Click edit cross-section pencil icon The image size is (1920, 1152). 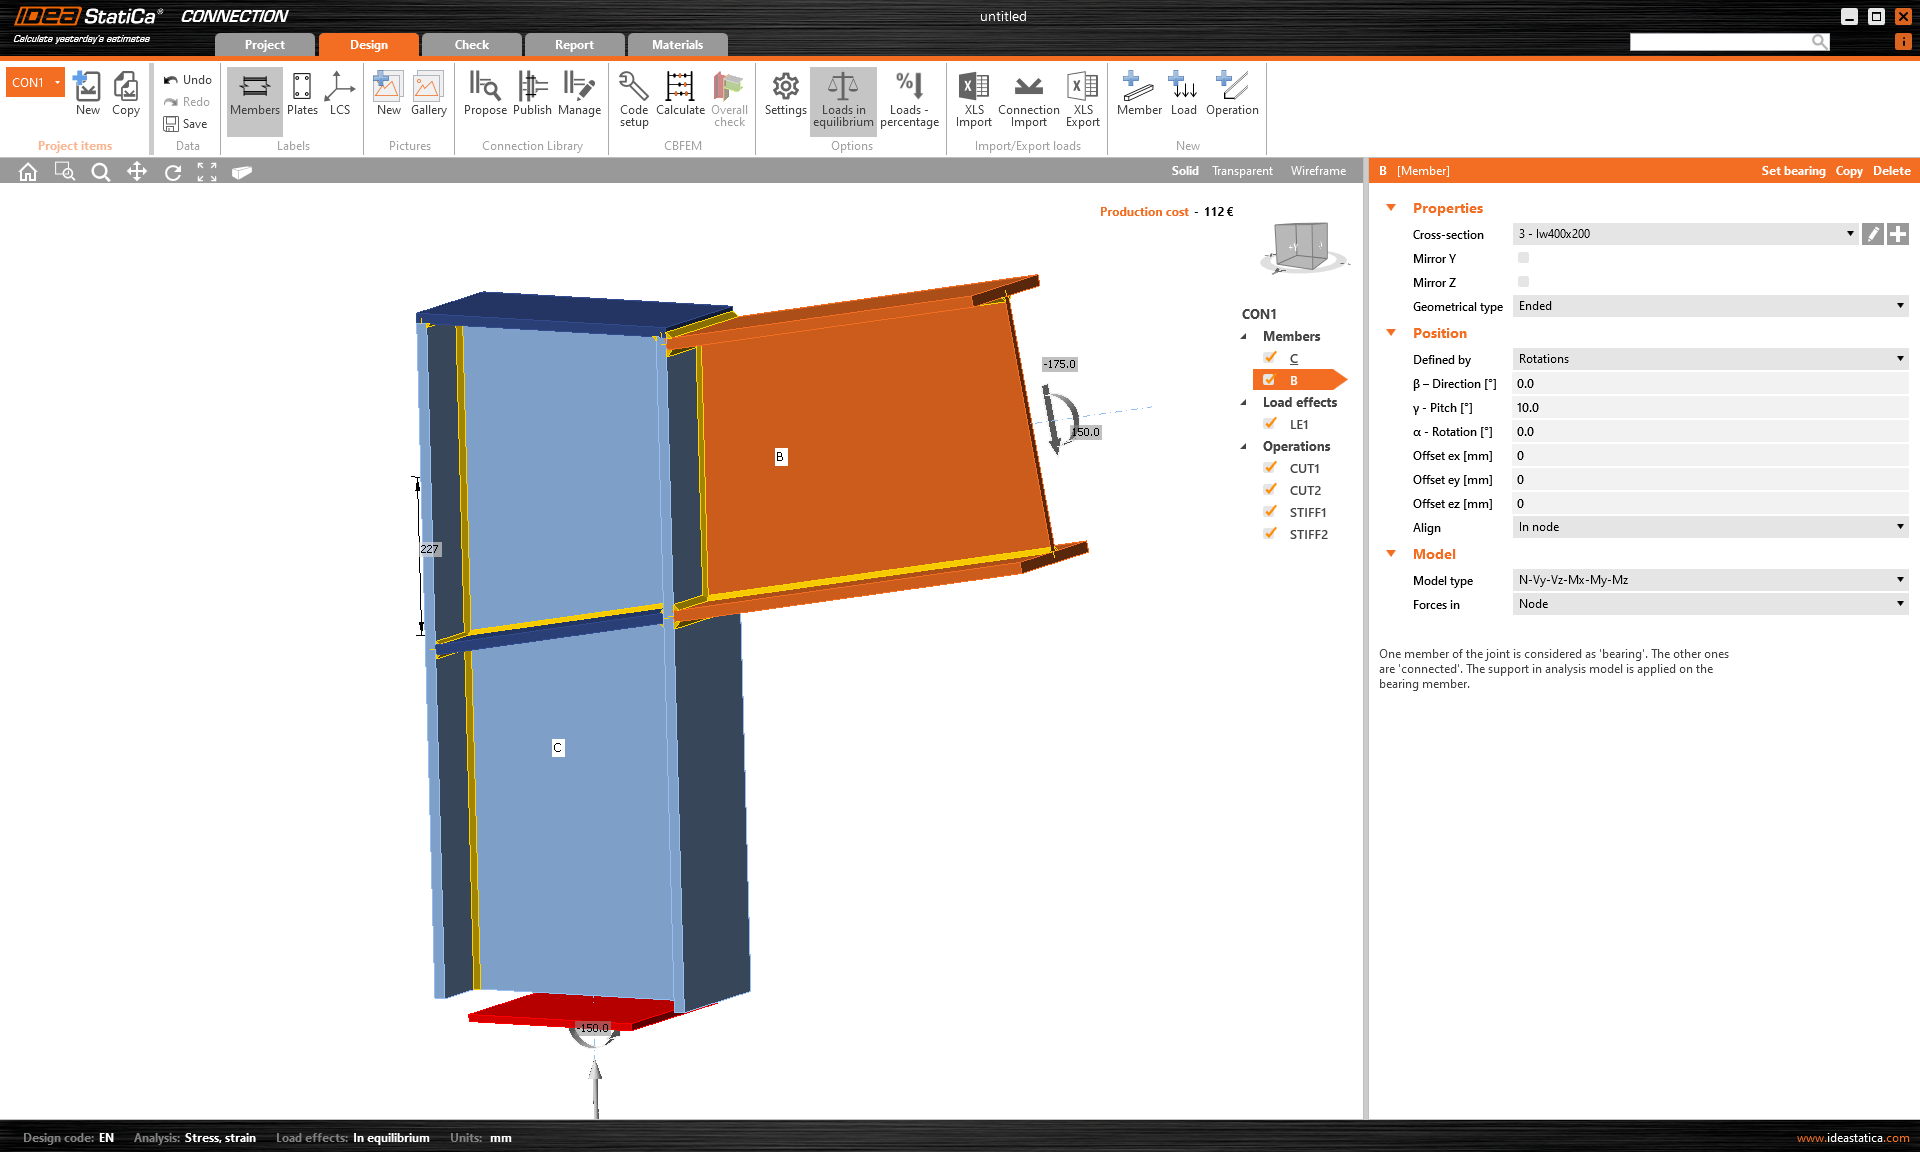click(x=1873, y=234)
